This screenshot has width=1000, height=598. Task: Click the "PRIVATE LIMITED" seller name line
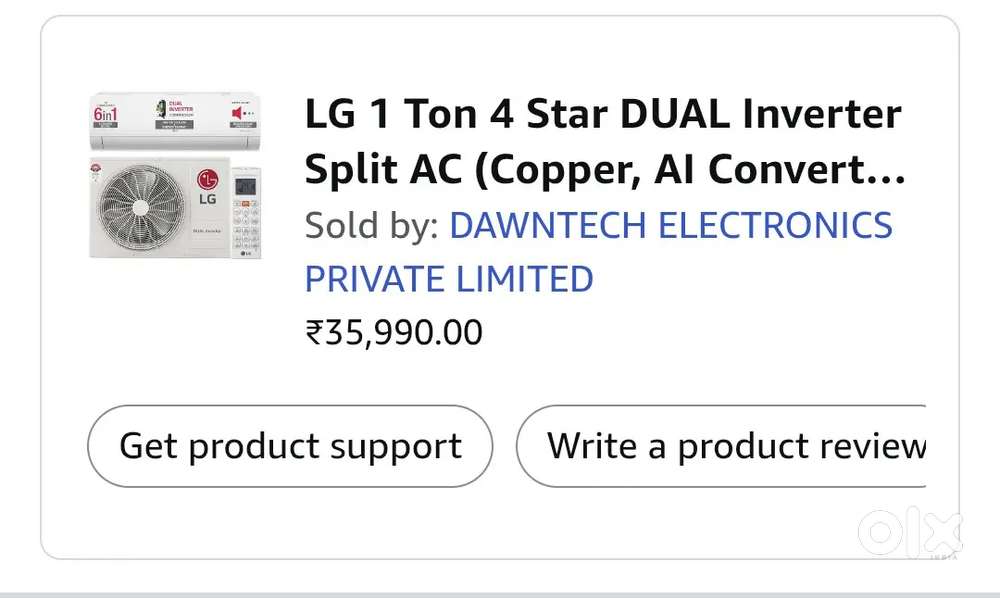tap(449, 278)
